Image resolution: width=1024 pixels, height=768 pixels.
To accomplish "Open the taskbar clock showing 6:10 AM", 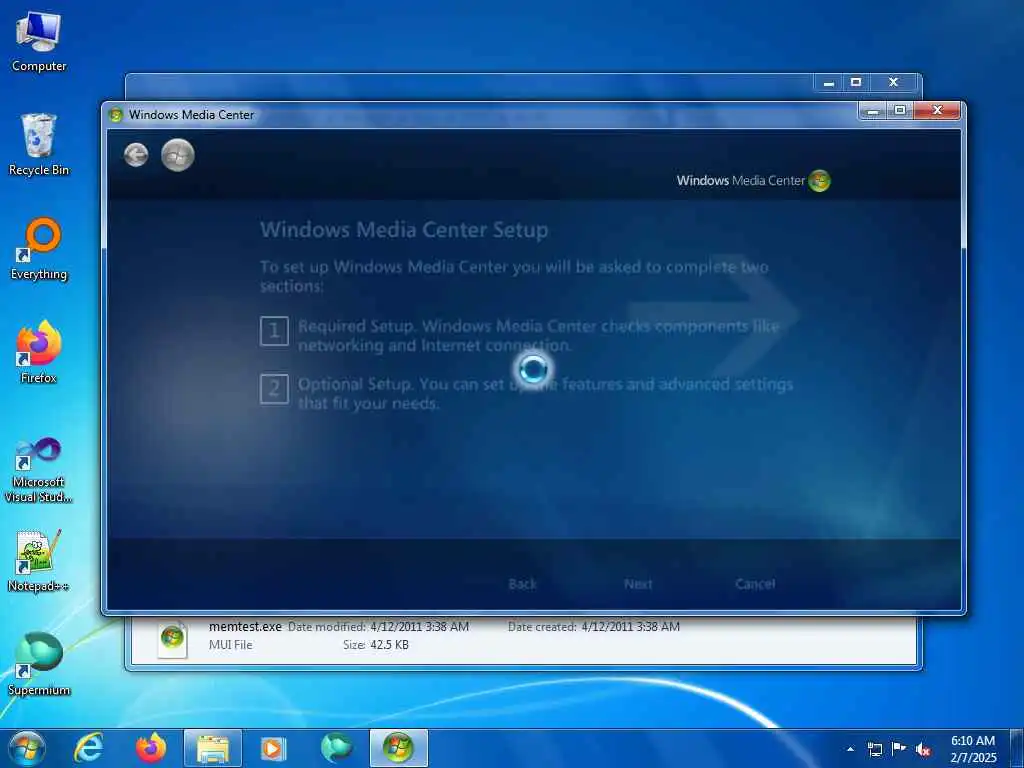I will pos(973,749).
